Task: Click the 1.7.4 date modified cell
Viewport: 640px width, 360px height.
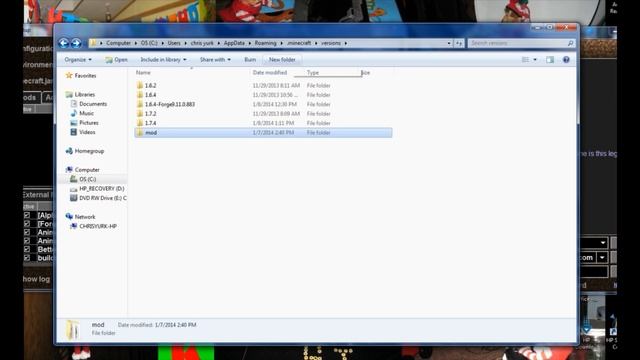Action: click(273, 123)
